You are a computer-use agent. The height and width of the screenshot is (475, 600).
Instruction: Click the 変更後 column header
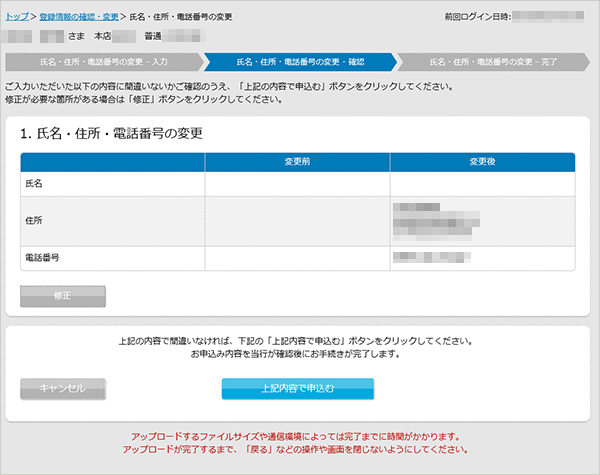(x=482, y=161)
